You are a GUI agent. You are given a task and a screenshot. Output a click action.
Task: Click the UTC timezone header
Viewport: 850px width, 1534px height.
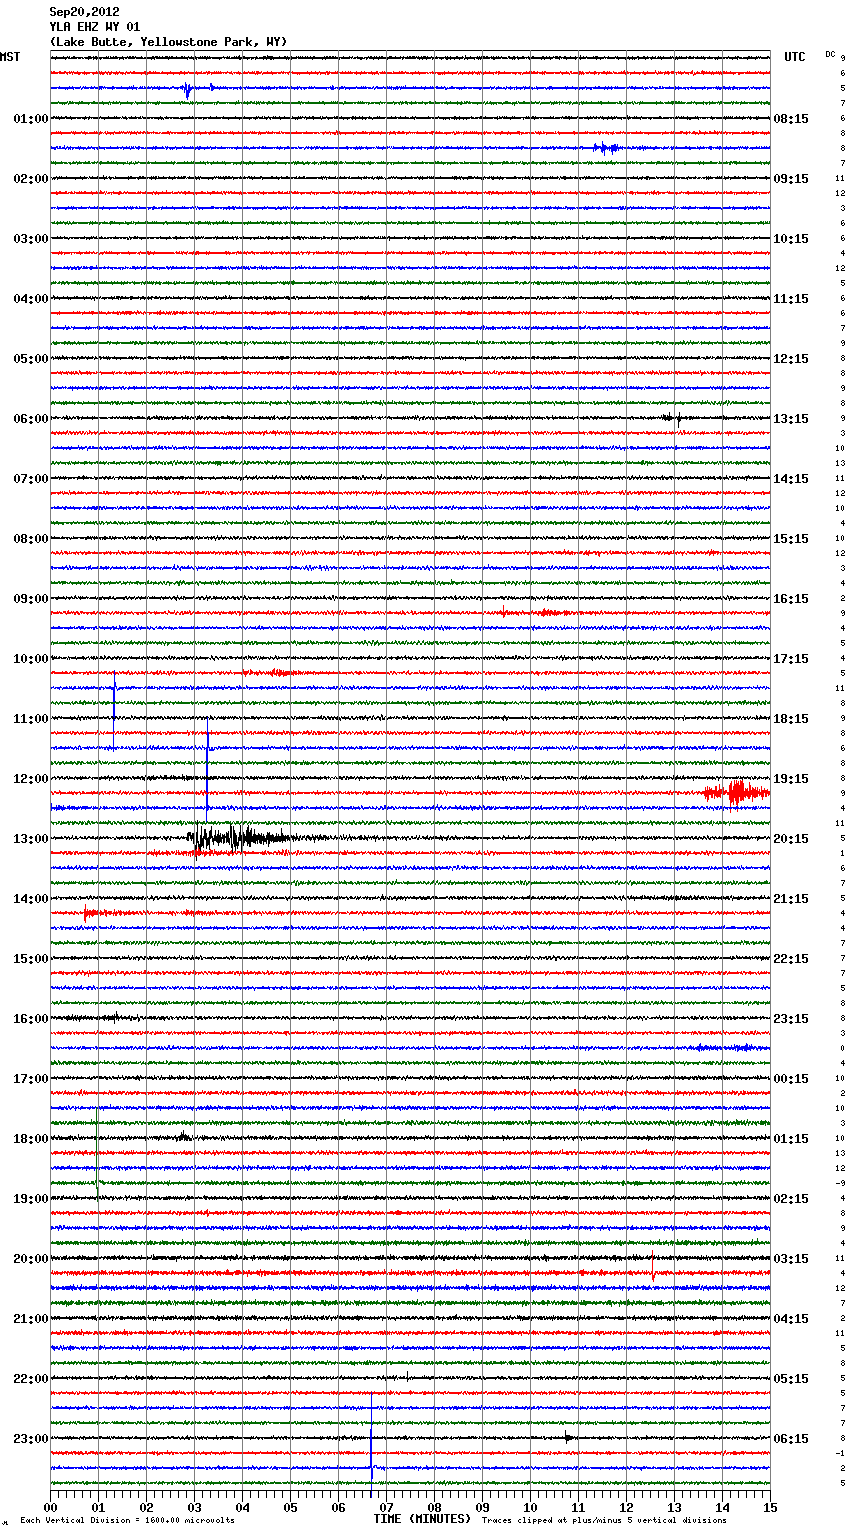coord(795,57)
